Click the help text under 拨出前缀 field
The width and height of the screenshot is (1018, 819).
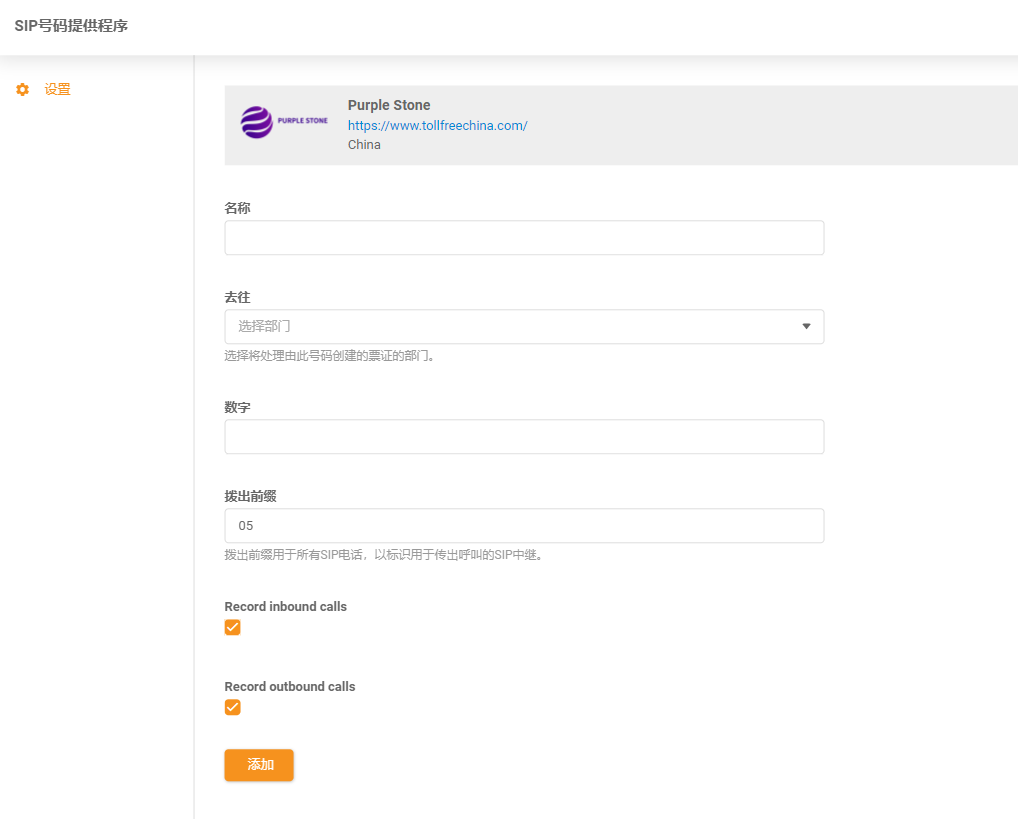click(383, 555)
